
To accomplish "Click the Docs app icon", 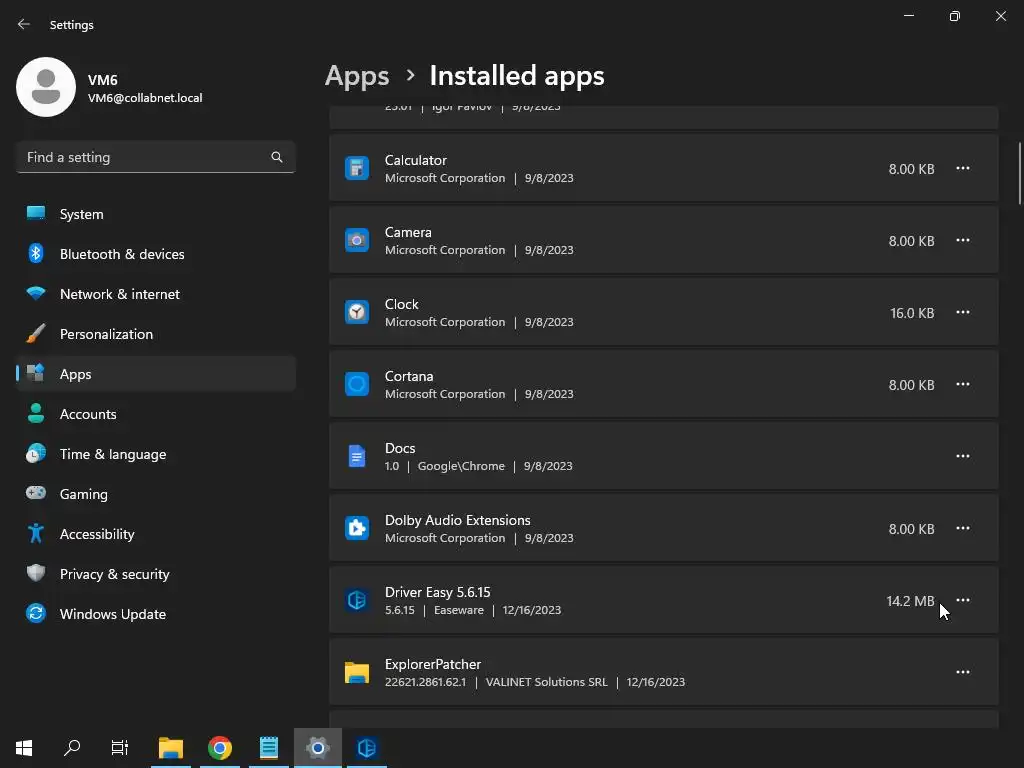I will coord(357,456).
